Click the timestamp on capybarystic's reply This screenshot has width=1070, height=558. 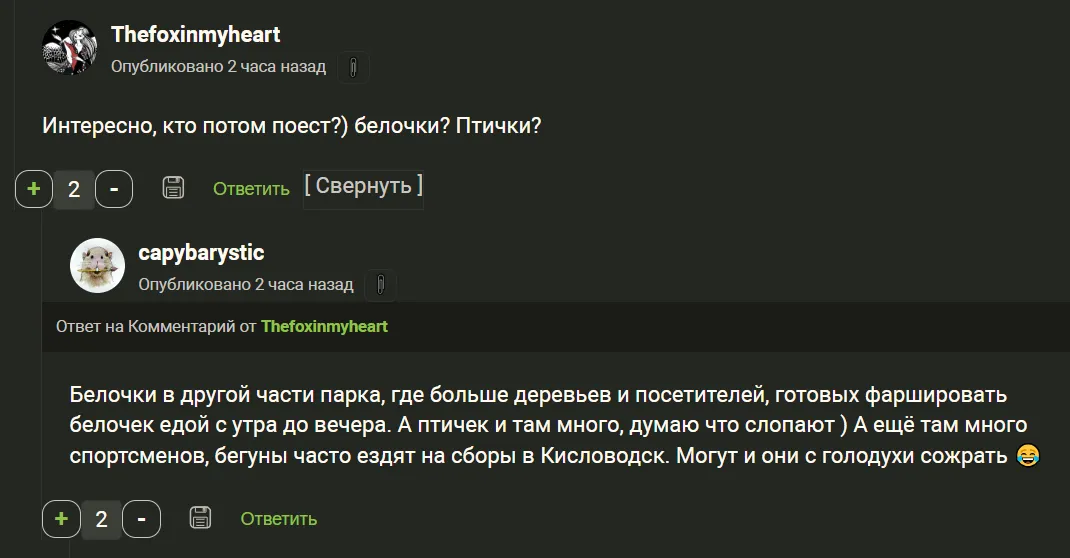point(246,284)
